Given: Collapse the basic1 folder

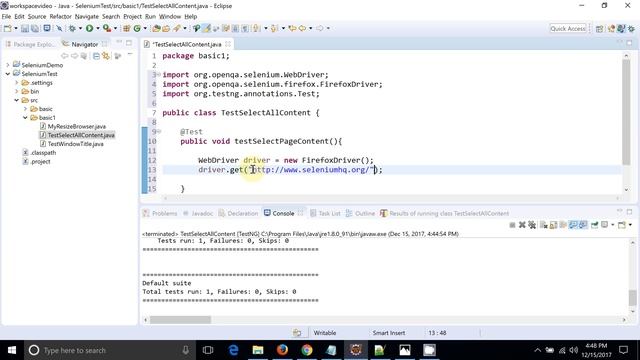Looking at the screenshot, I should [x=25, y=118].
